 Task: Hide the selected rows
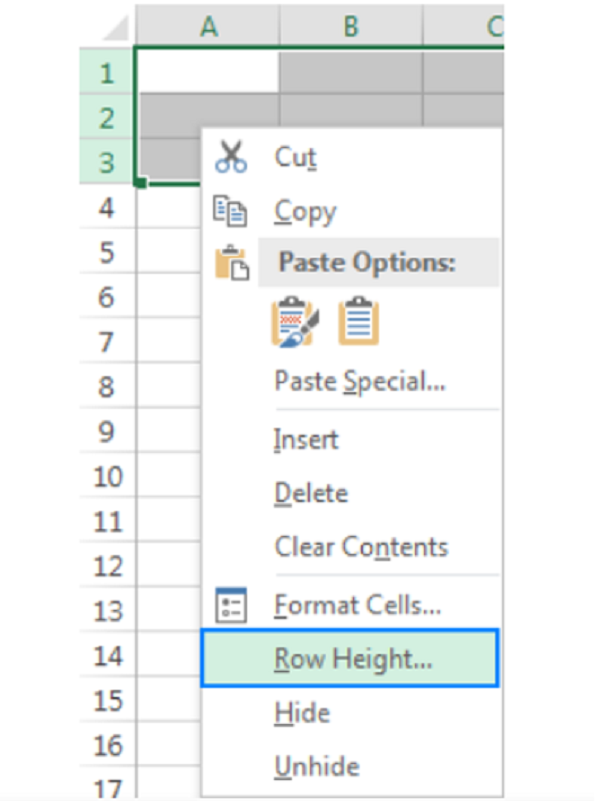302,713
